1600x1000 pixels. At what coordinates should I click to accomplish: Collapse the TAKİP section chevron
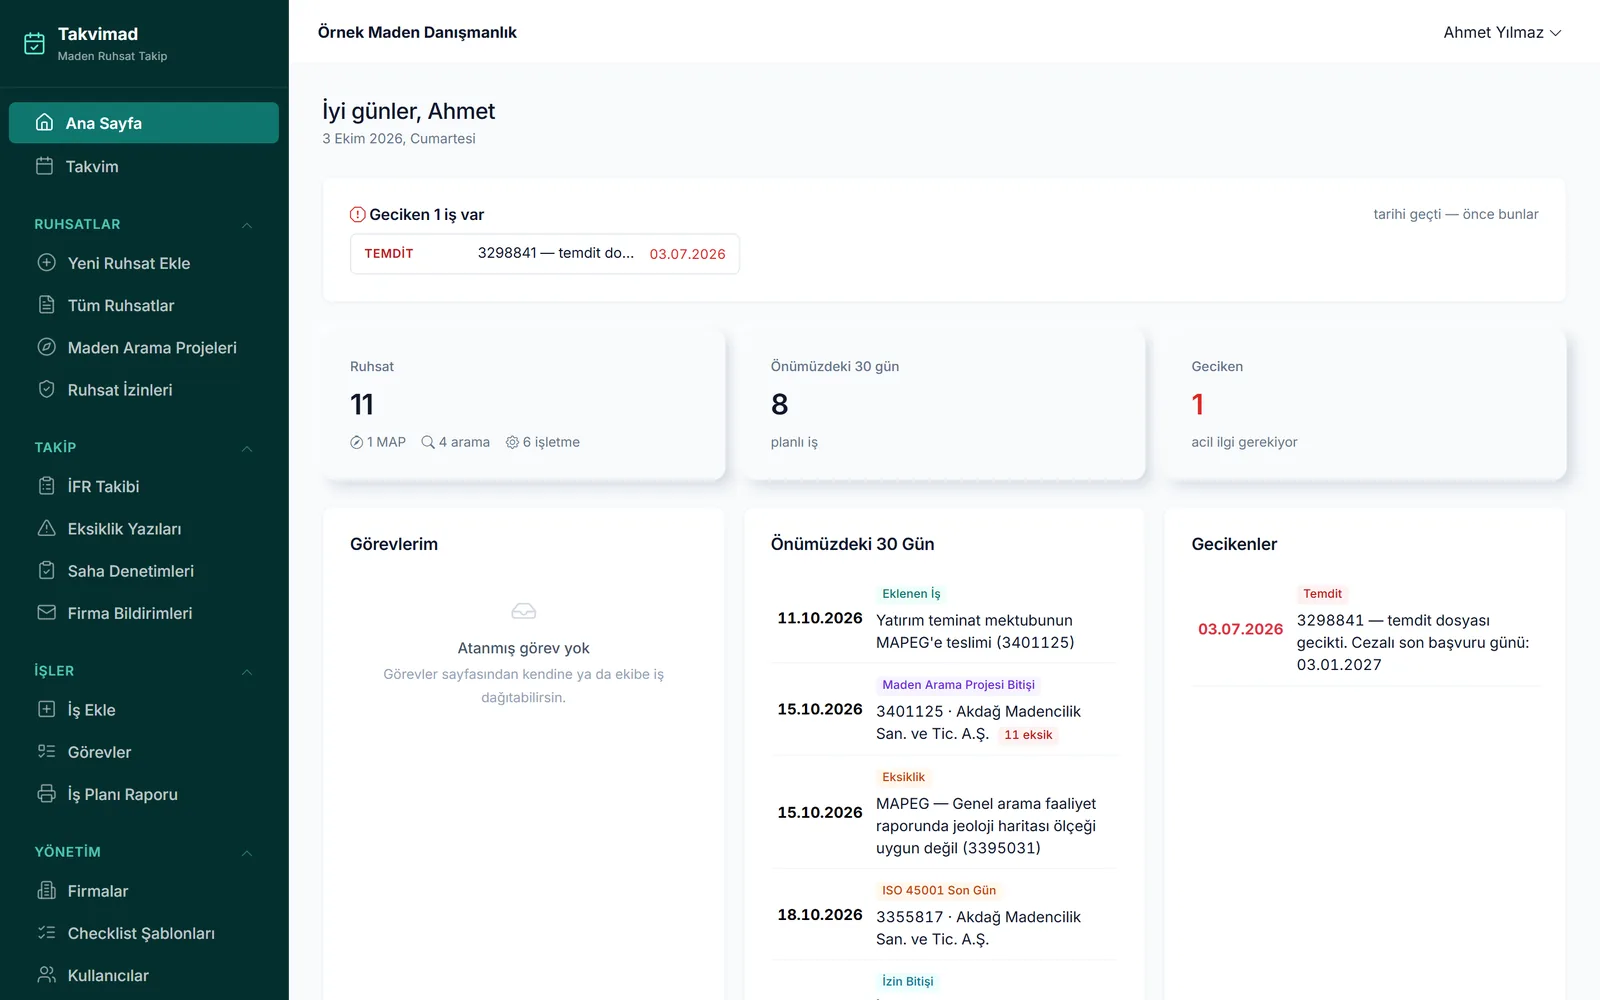(x=247, y=448)
